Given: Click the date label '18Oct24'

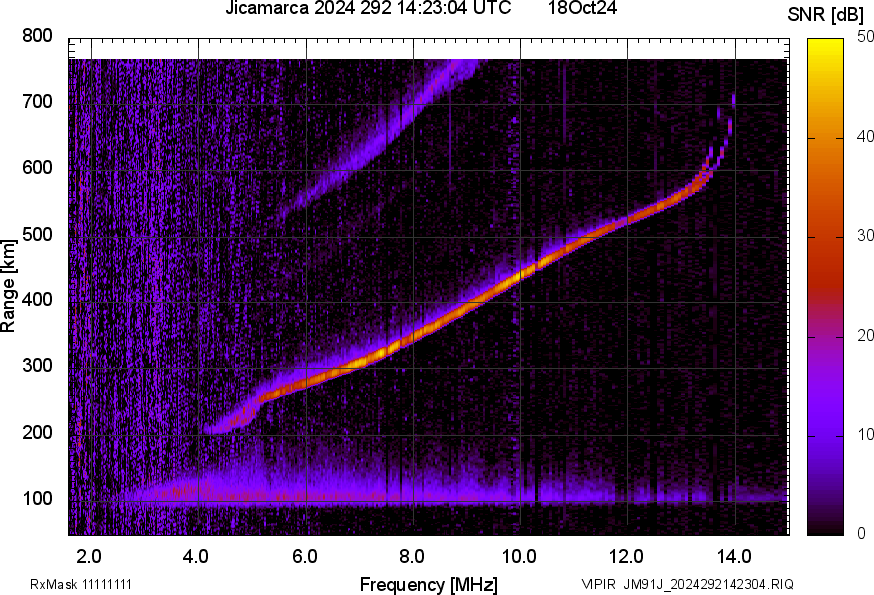Looking at the screenshot, I should (582, 8).
